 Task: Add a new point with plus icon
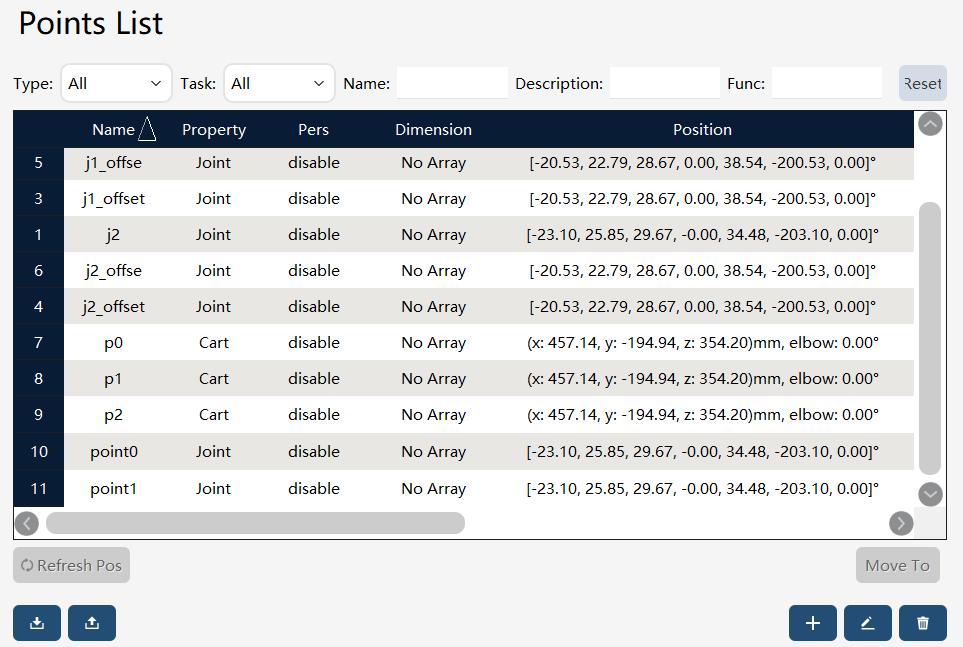coord(813,622)
